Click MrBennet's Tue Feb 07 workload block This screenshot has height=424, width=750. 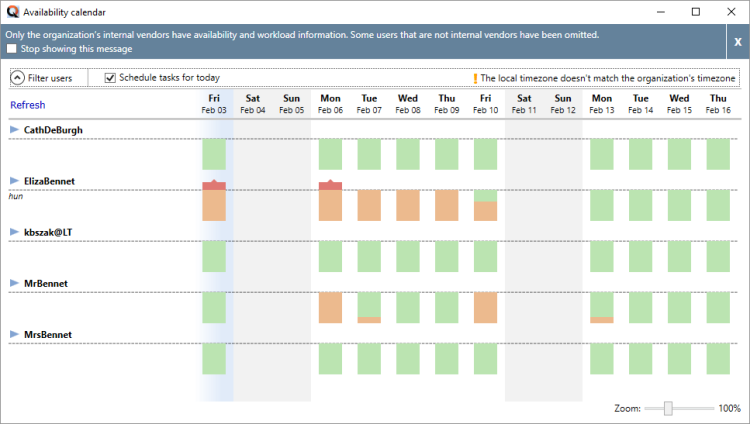point(369,308)
